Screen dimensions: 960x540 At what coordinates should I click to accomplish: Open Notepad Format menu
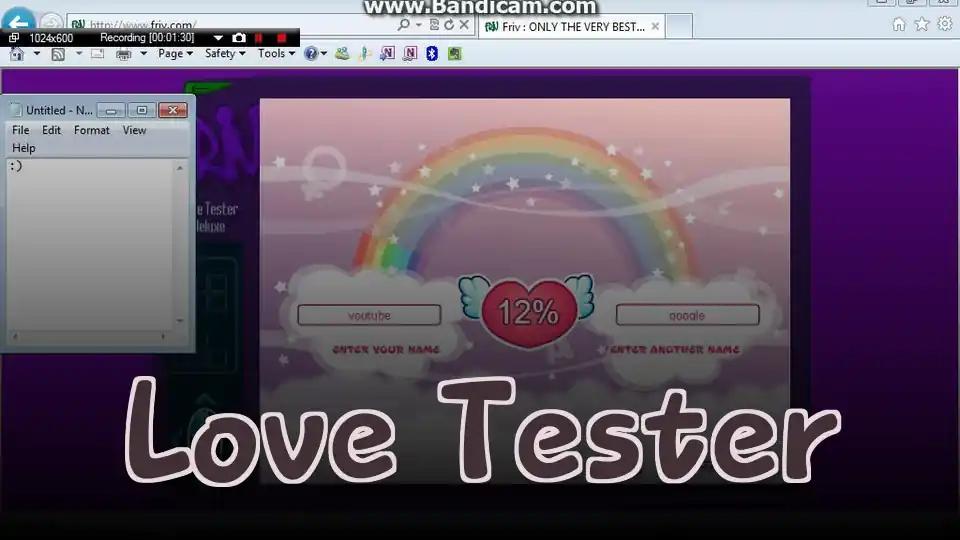pyautogui.click(x=92, y=130)
